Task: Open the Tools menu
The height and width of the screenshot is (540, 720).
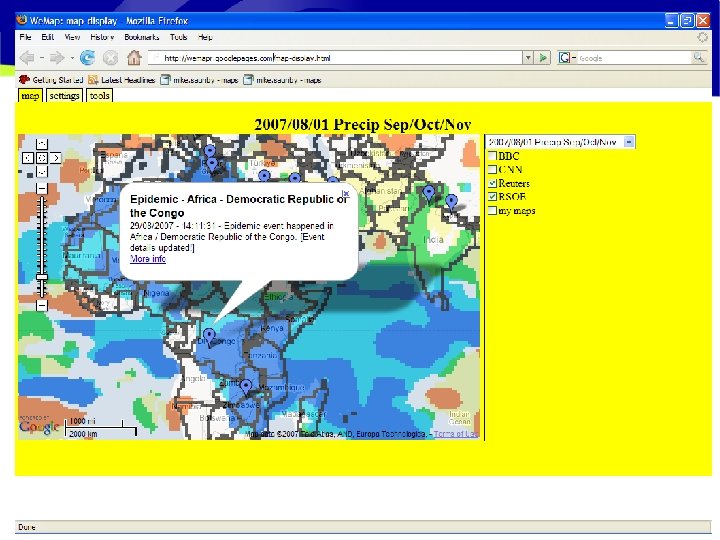Action: pyautogui.click(x=179, y=37)
